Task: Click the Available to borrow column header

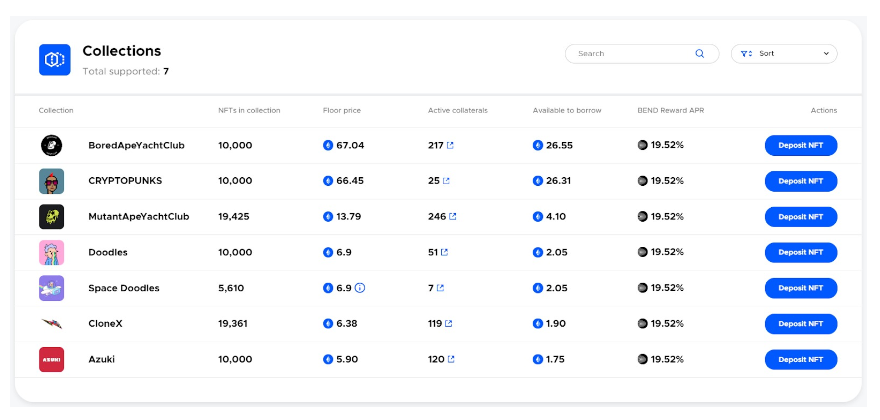Action: click(567, 111)
